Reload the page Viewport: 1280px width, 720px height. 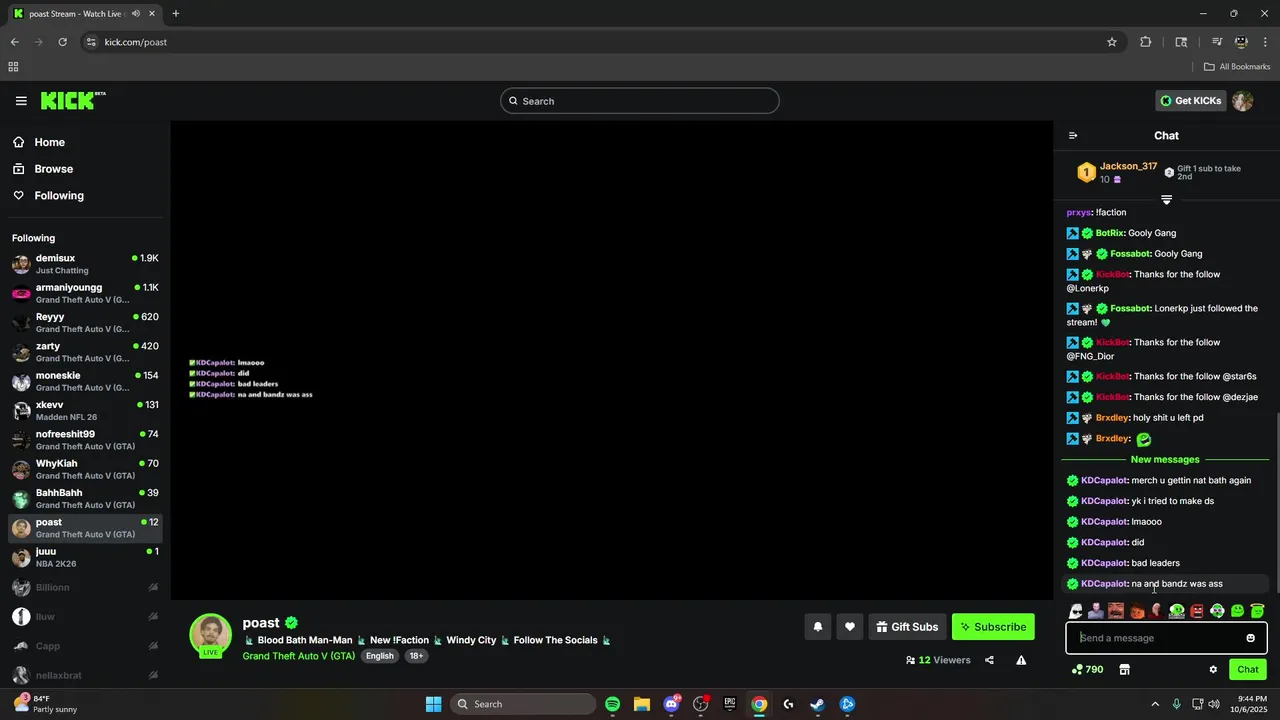(62, 42)
